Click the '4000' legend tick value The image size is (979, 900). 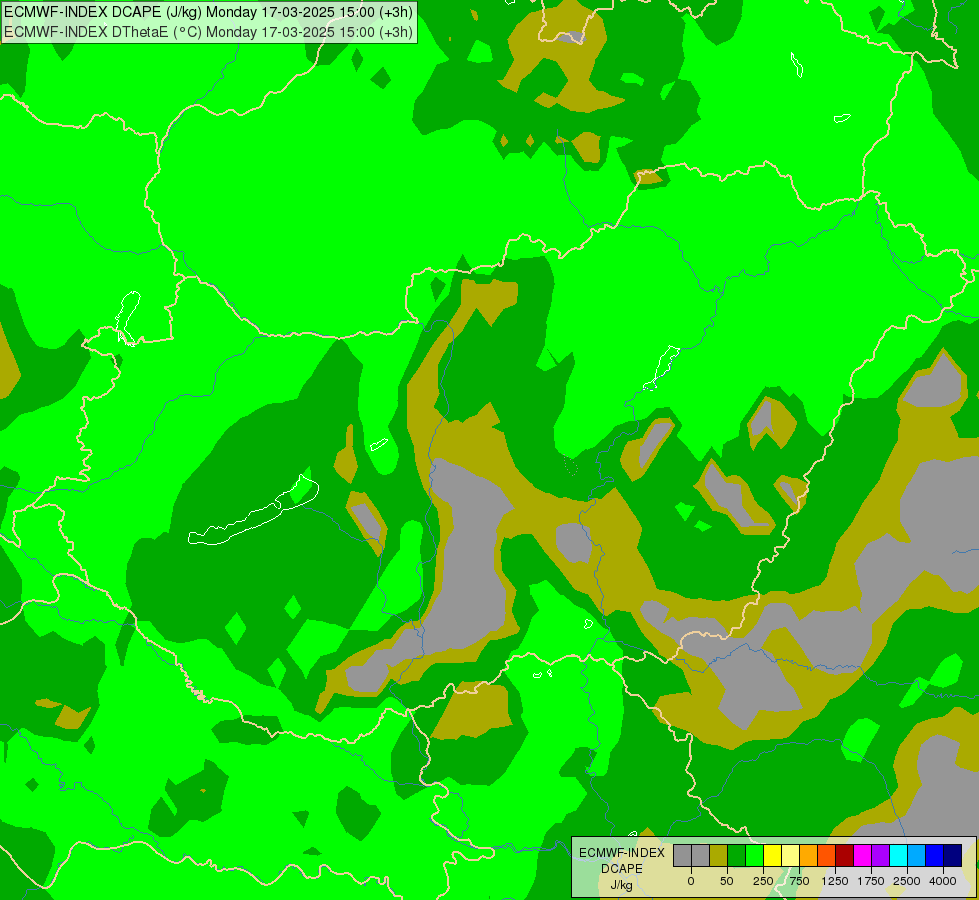943,881
